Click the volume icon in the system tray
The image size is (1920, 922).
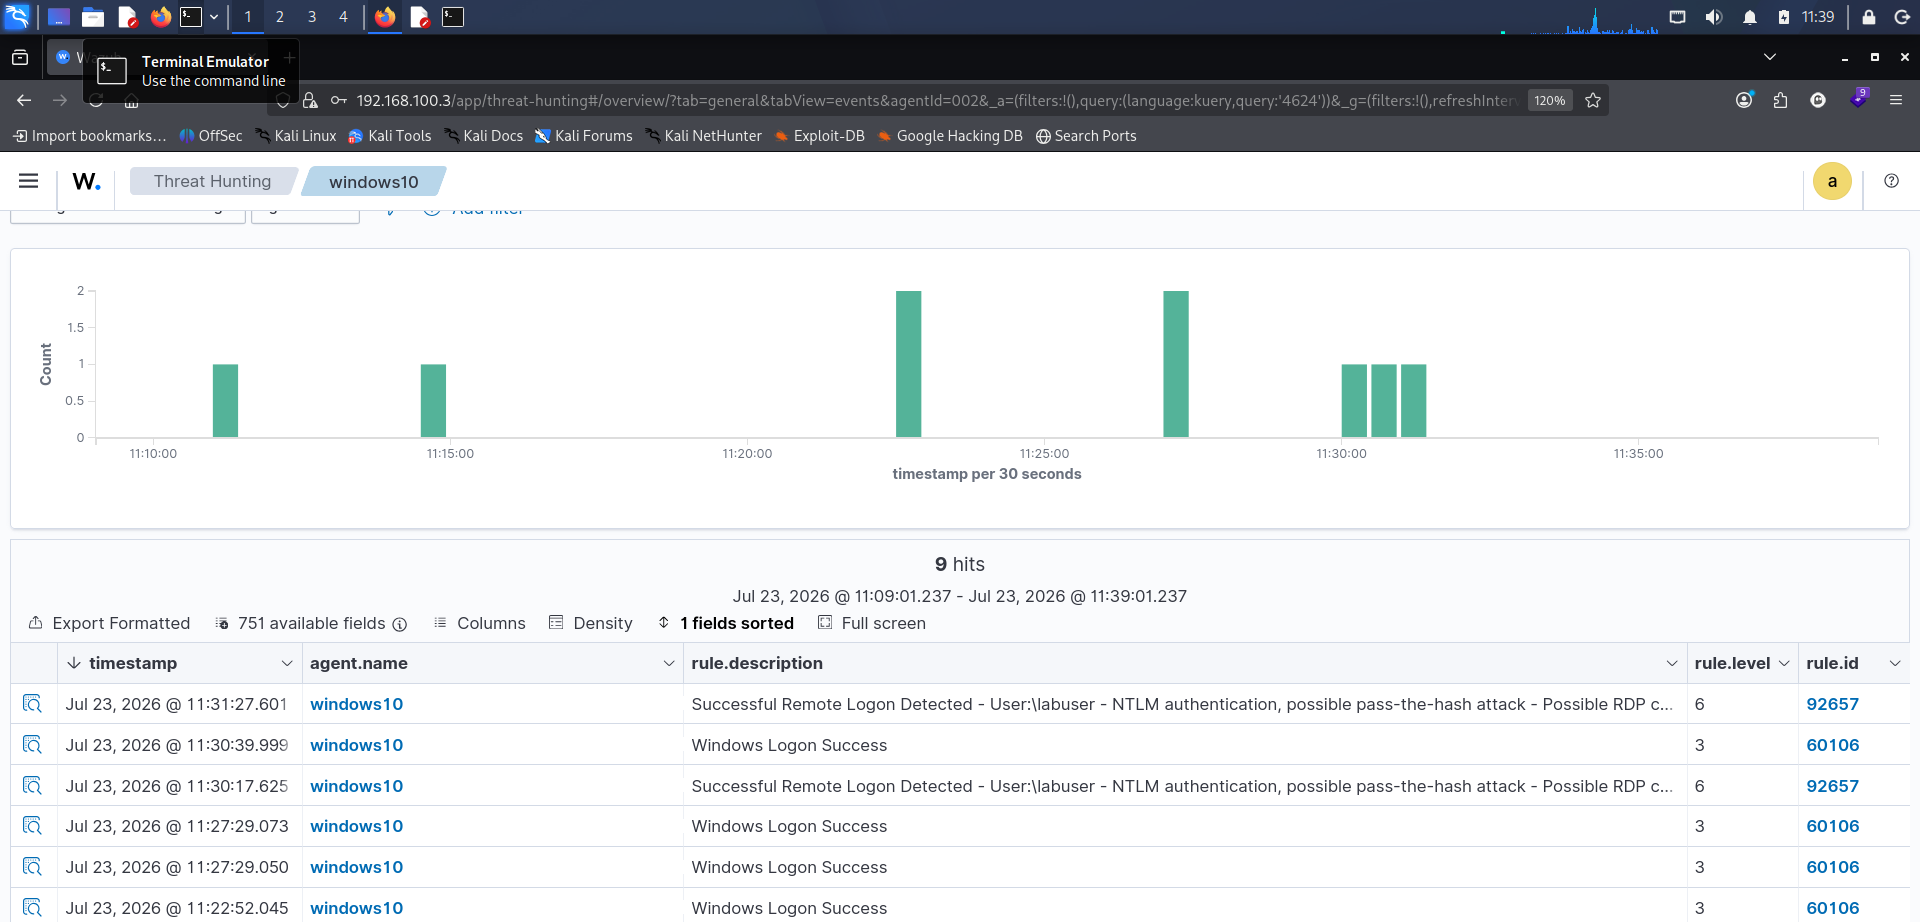point(1713,17)
